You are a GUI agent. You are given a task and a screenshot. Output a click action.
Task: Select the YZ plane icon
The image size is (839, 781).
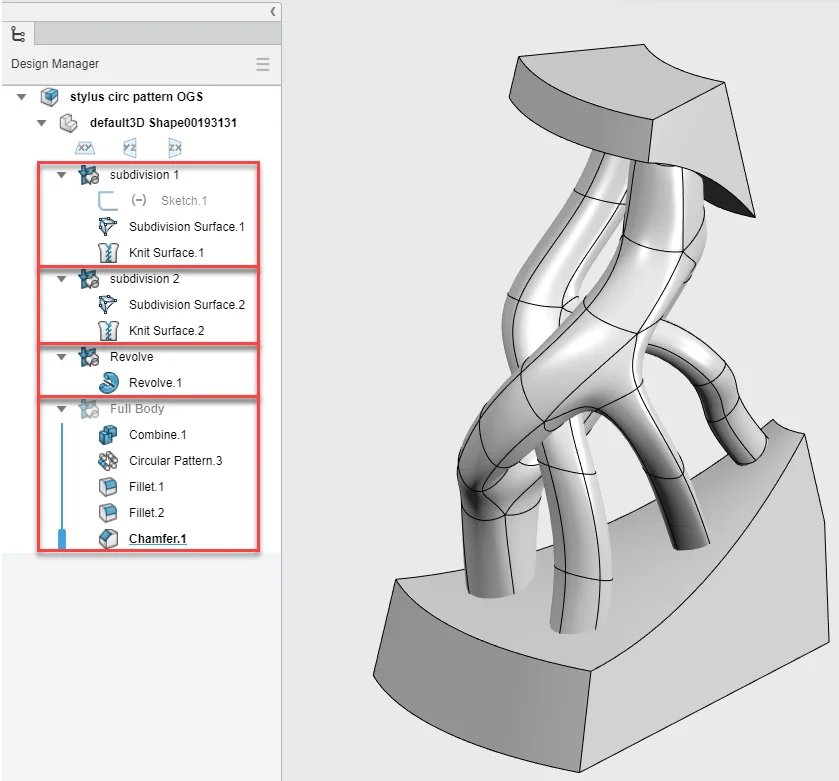(129, 148)
